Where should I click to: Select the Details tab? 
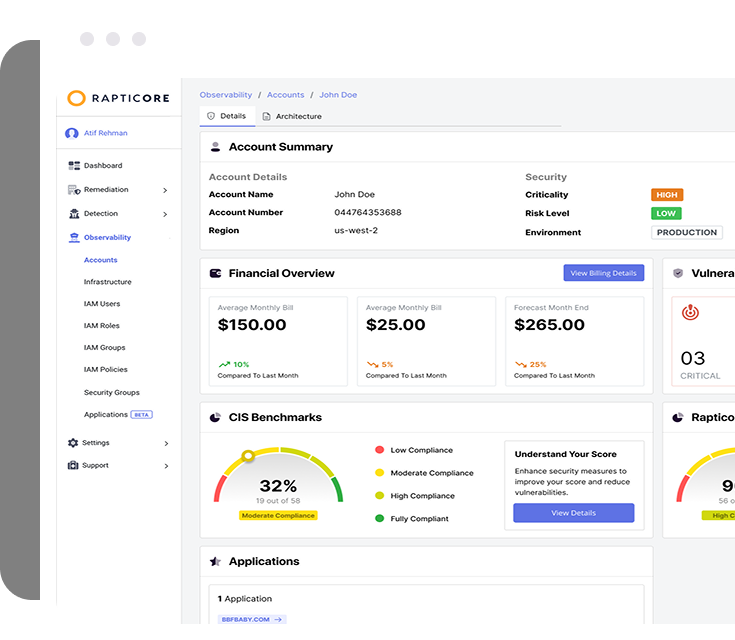click(x=226, y=116)
